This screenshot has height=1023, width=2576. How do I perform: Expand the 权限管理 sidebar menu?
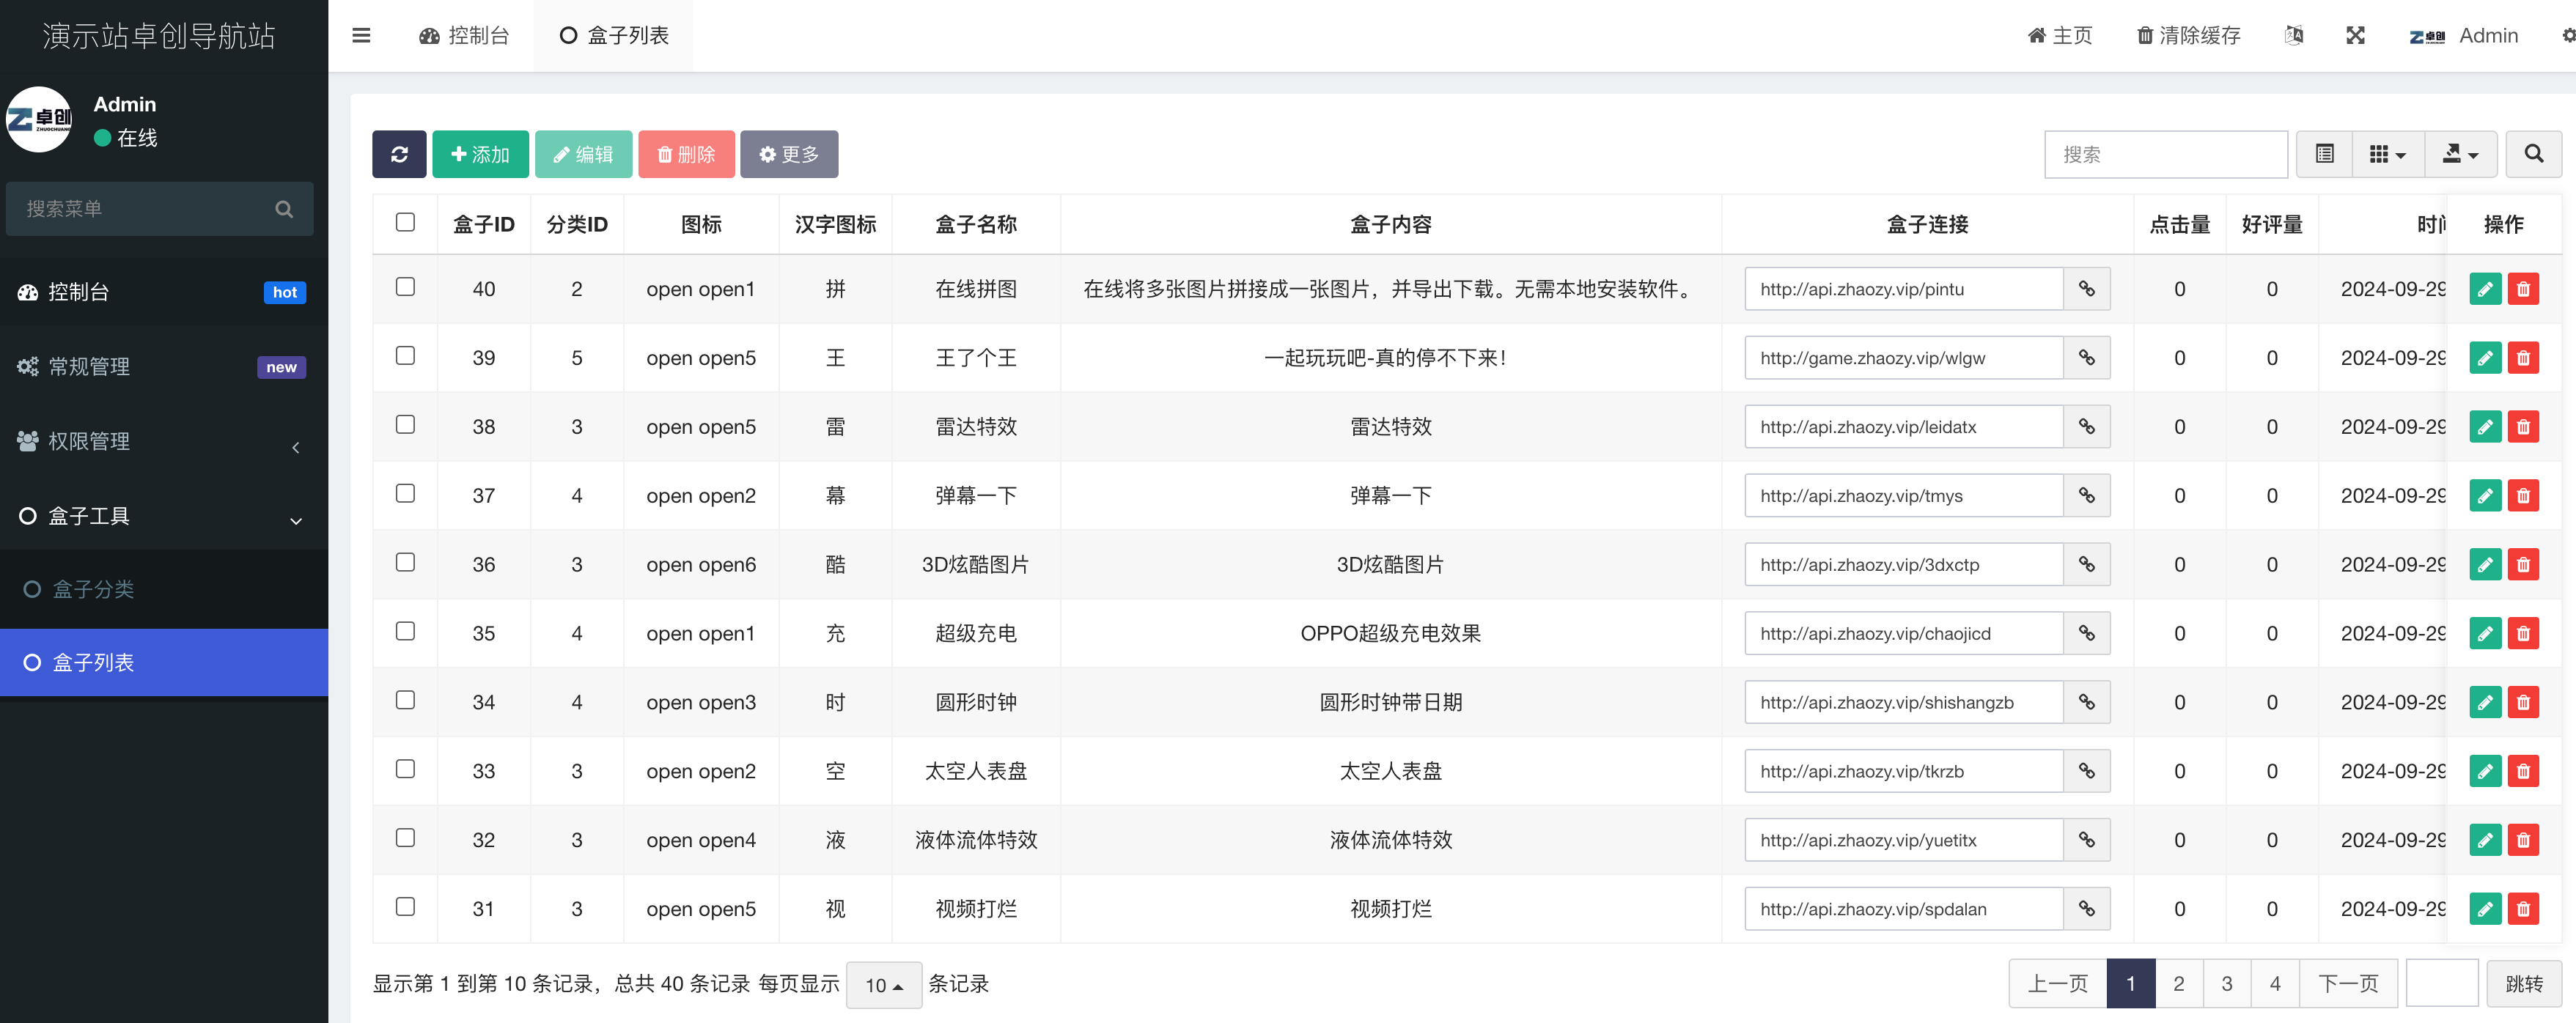pos(164,441)
